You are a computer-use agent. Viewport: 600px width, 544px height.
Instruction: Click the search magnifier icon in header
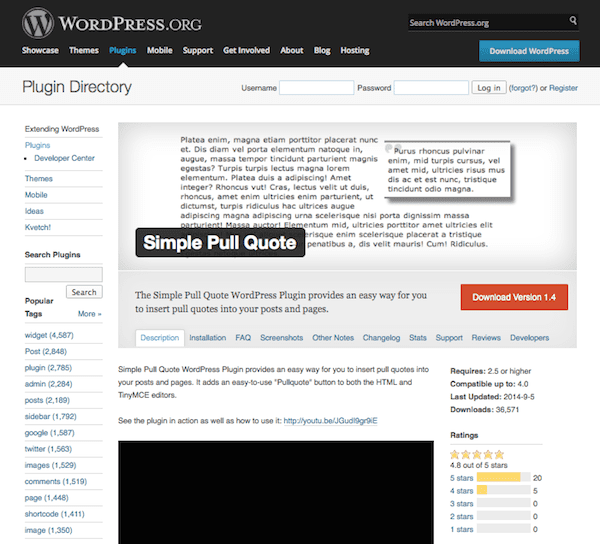pyautogui.click(x=572, y=20)
